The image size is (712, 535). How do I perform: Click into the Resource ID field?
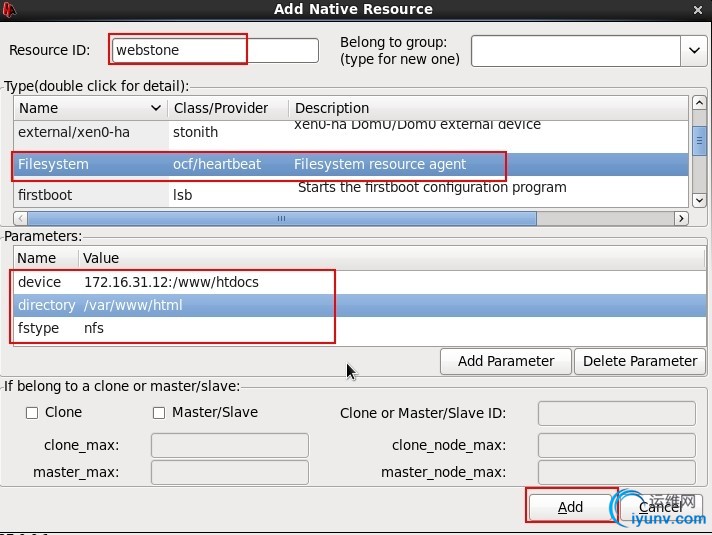[215, 50]
